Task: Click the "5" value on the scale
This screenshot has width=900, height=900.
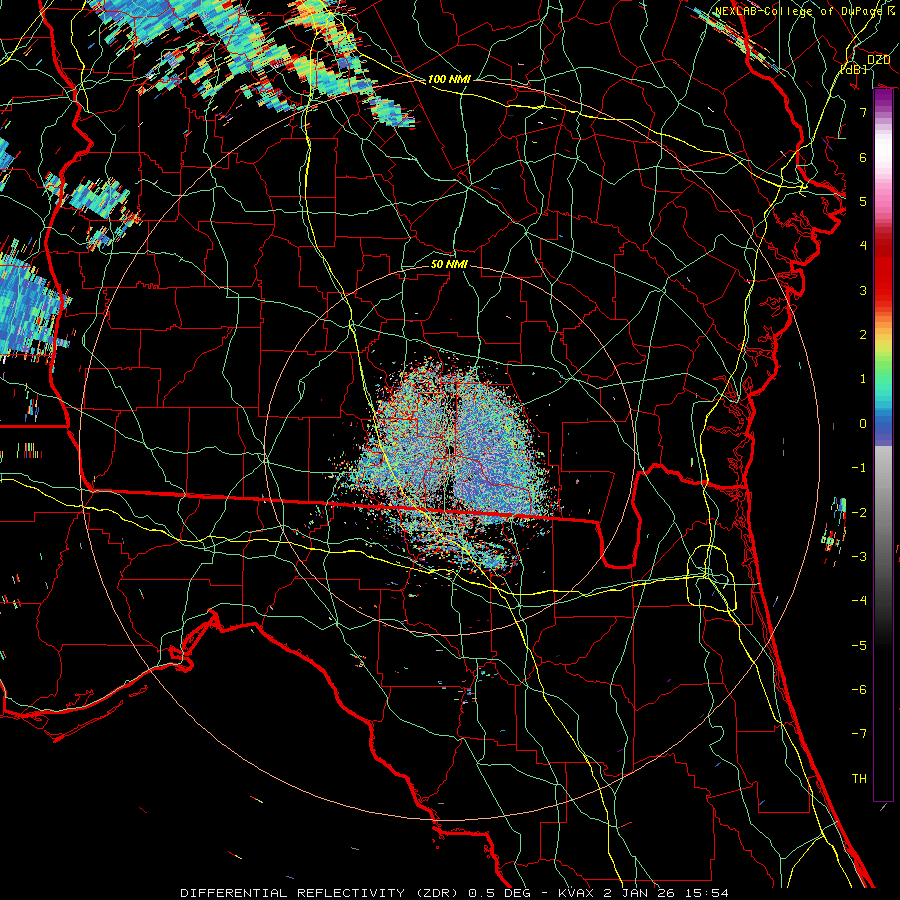Action: (x=863, y=201)
